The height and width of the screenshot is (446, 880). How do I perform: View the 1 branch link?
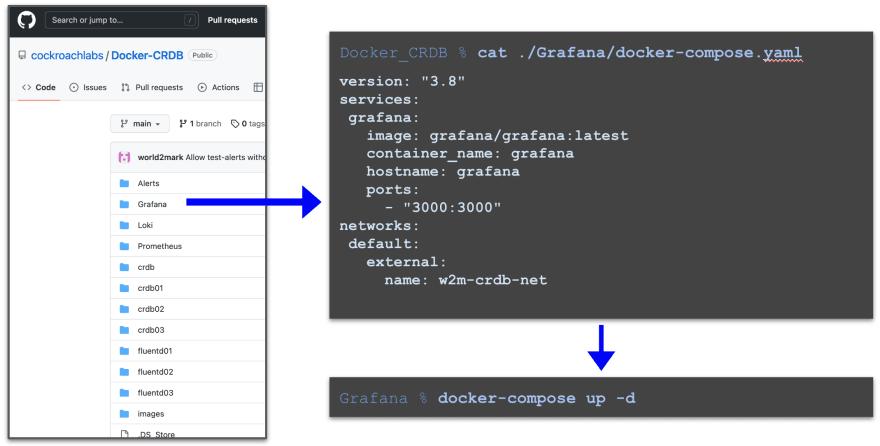tap(200, 123)
